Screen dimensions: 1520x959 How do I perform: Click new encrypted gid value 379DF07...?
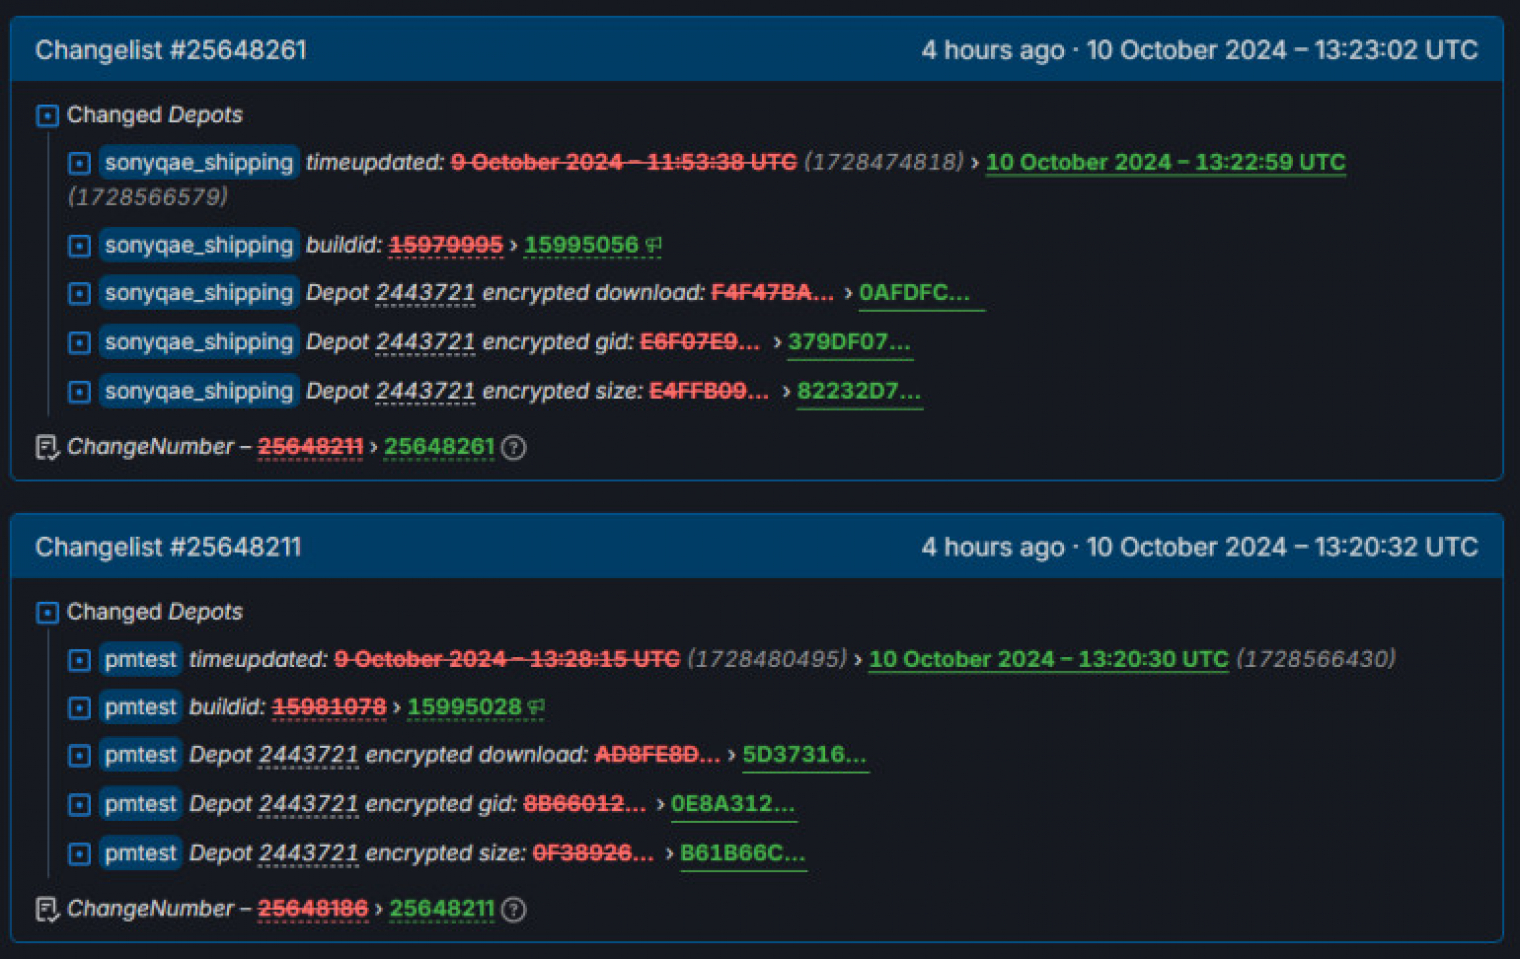click(849, 342)
